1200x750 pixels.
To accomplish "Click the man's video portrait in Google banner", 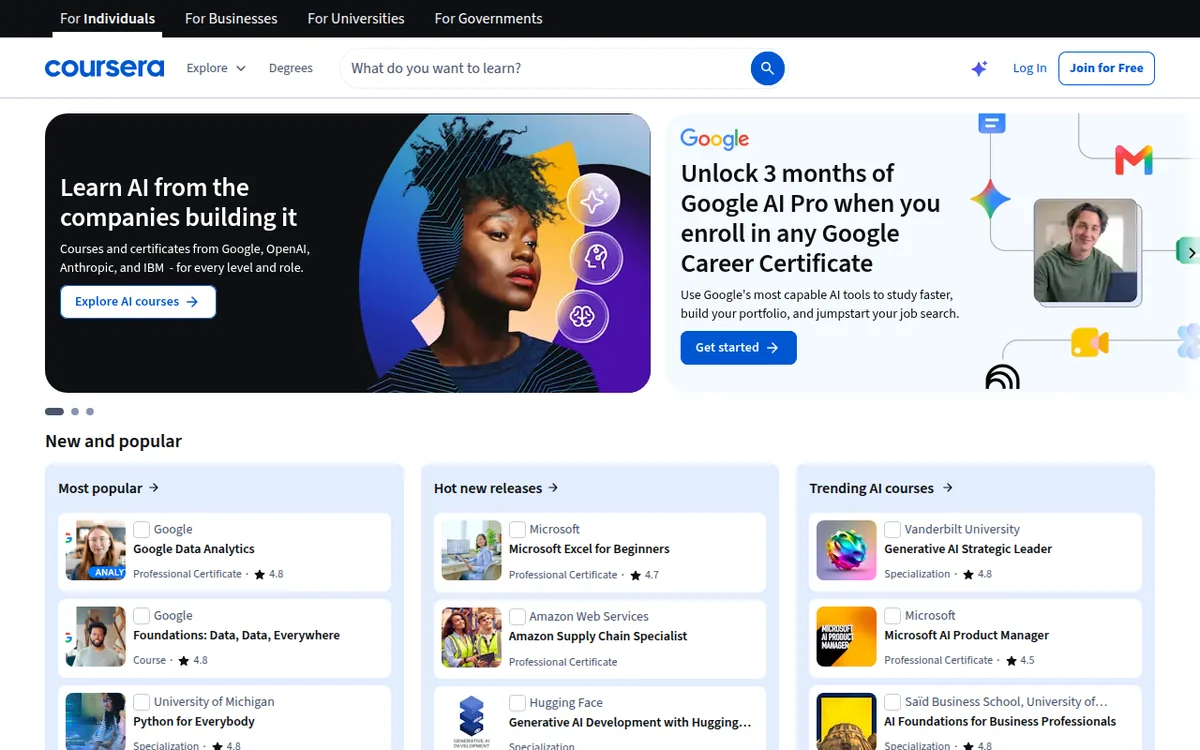I will [x=1085, y=250].
